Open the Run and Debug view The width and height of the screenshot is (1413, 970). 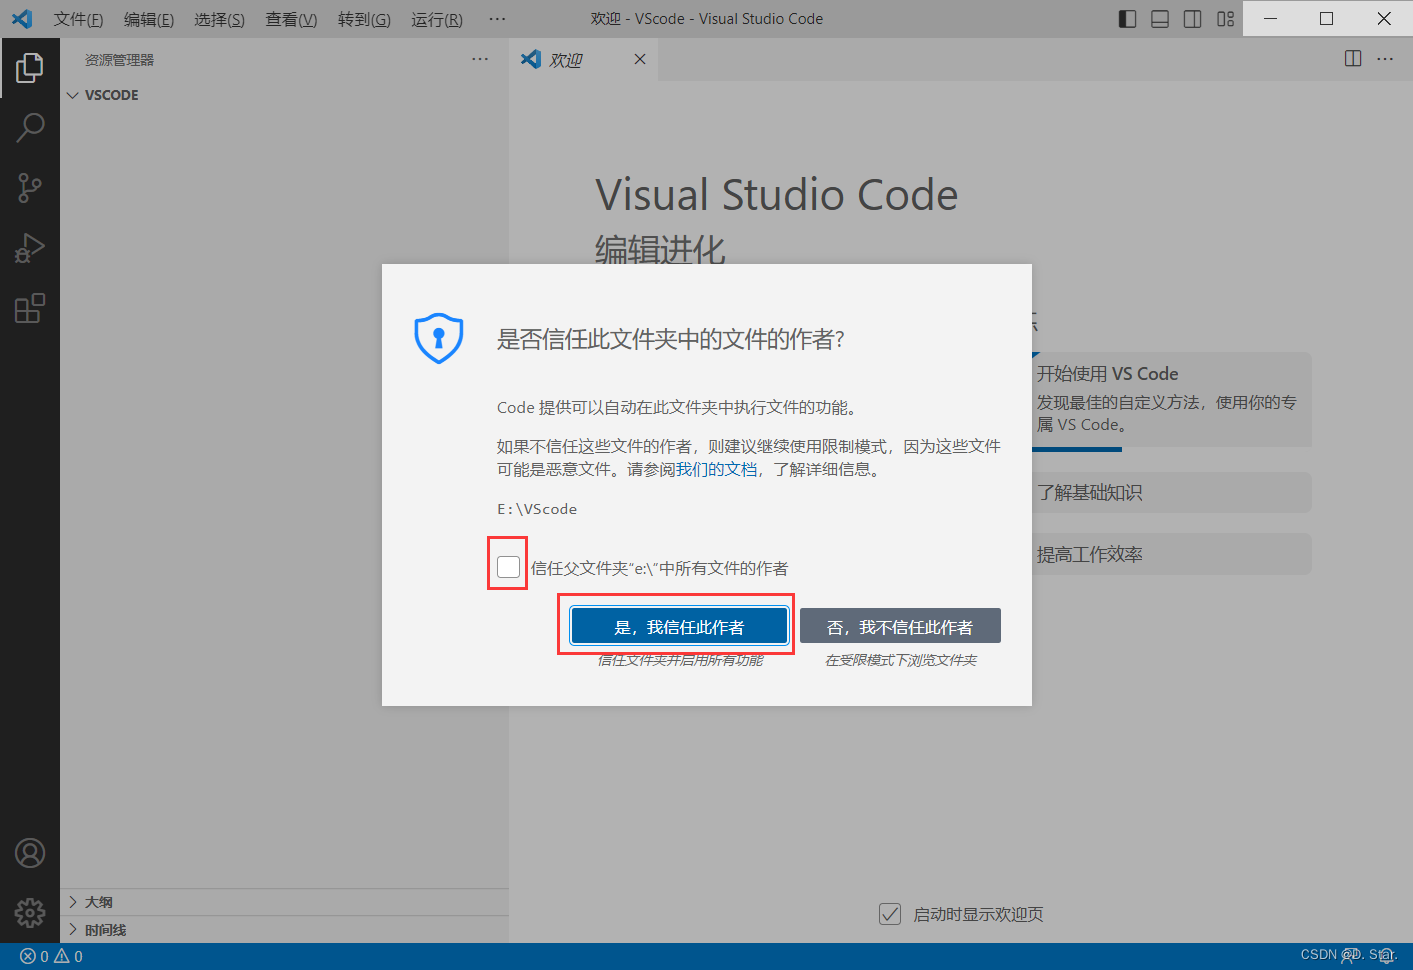pos(30,248)
